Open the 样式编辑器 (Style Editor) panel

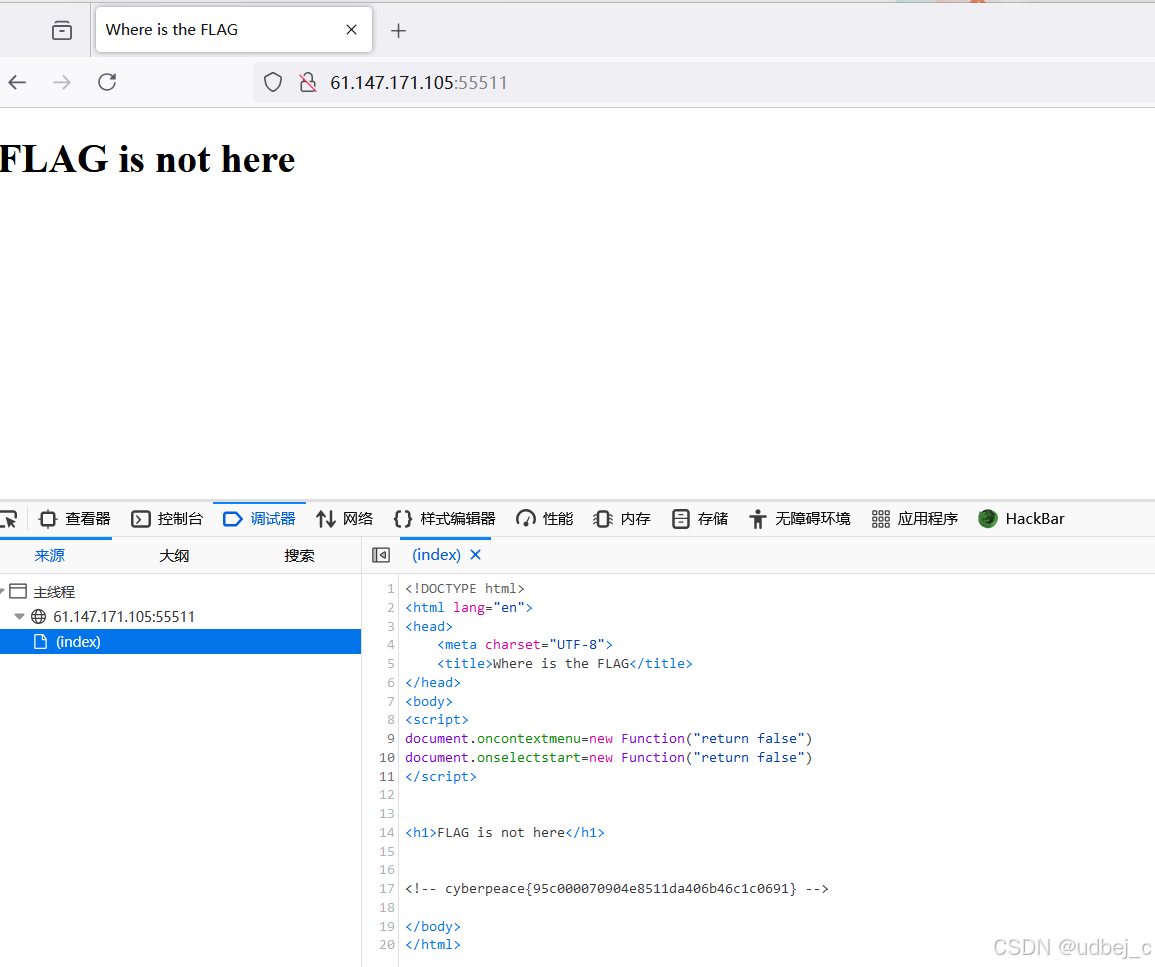444,518
